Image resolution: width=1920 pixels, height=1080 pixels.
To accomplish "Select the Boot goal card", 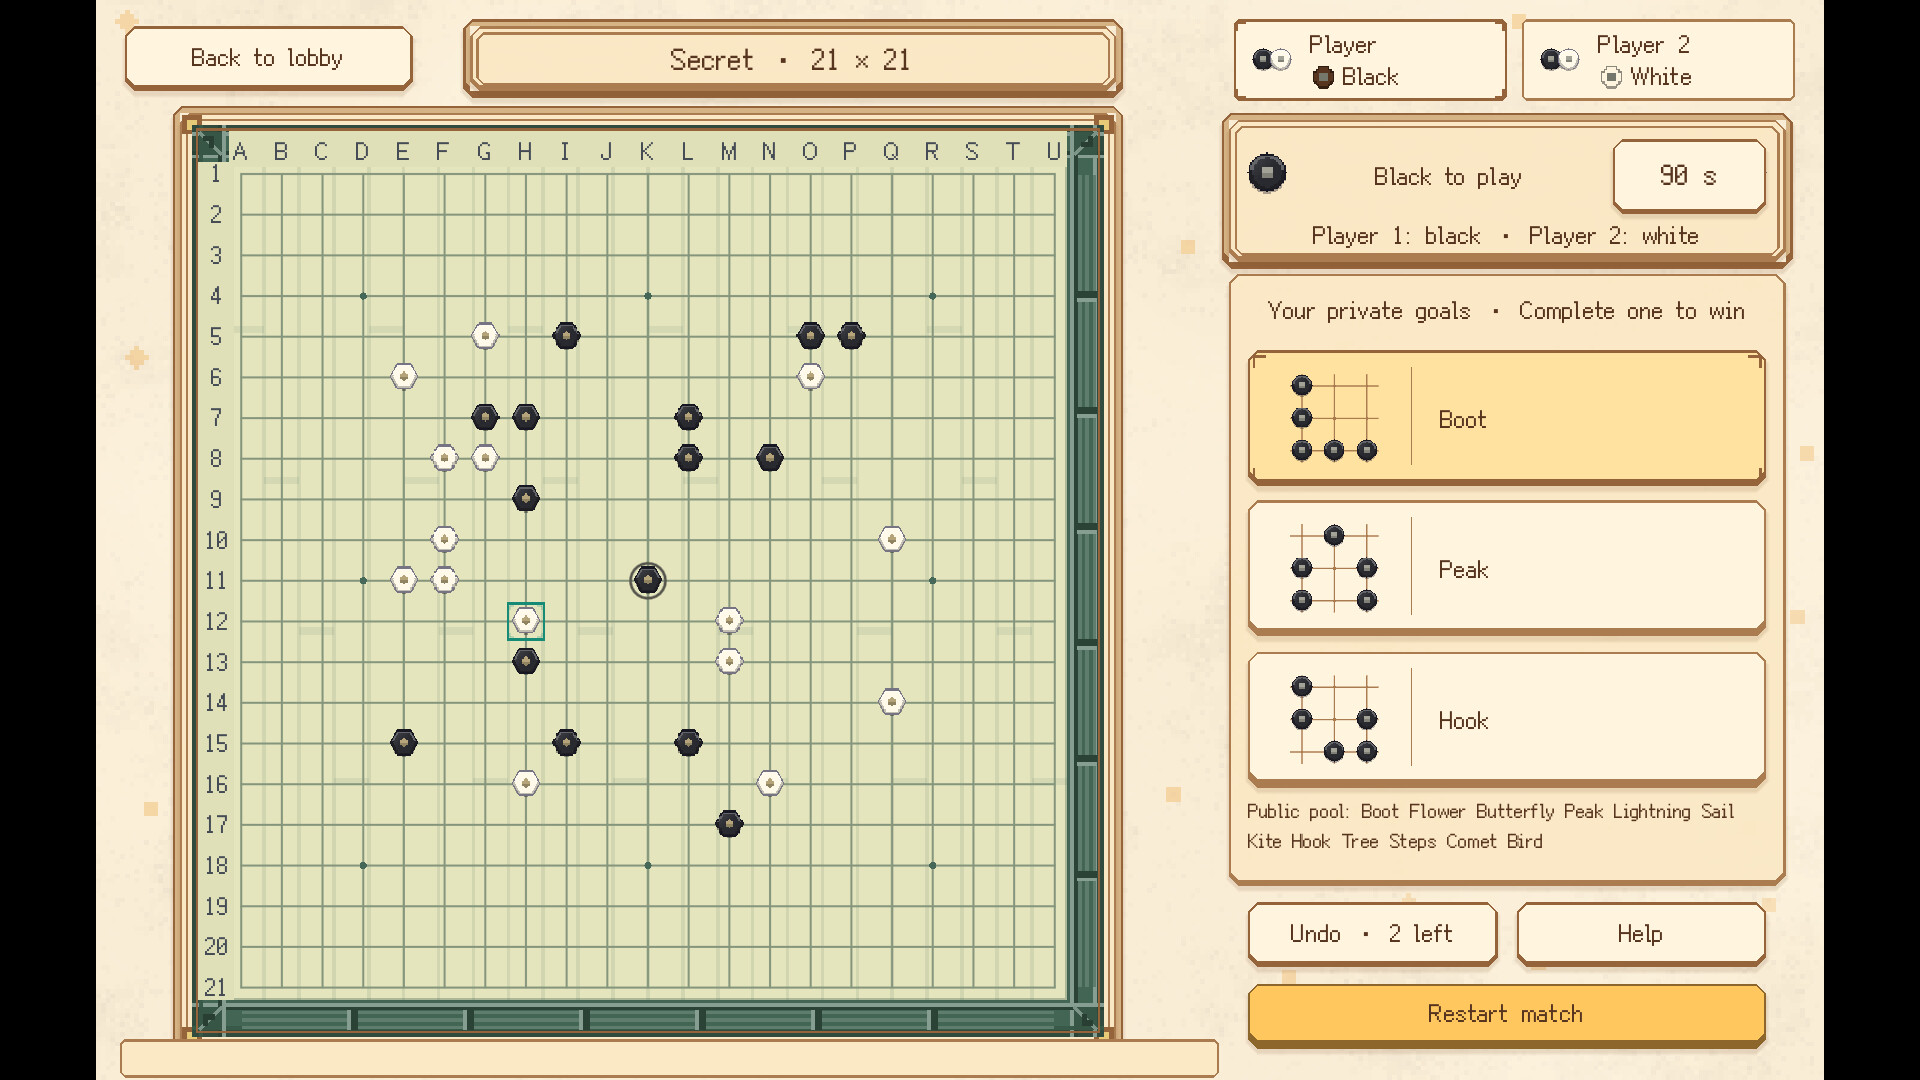I will (x=1506, y=418).
